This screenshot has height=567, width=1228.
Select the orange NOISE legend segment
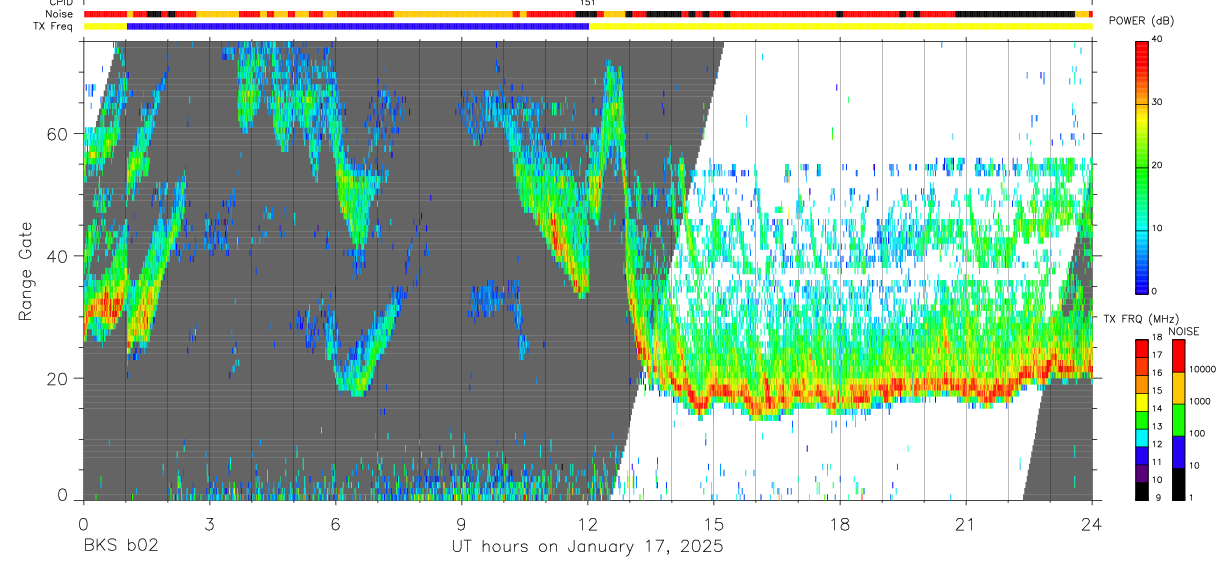point(1179,388)
